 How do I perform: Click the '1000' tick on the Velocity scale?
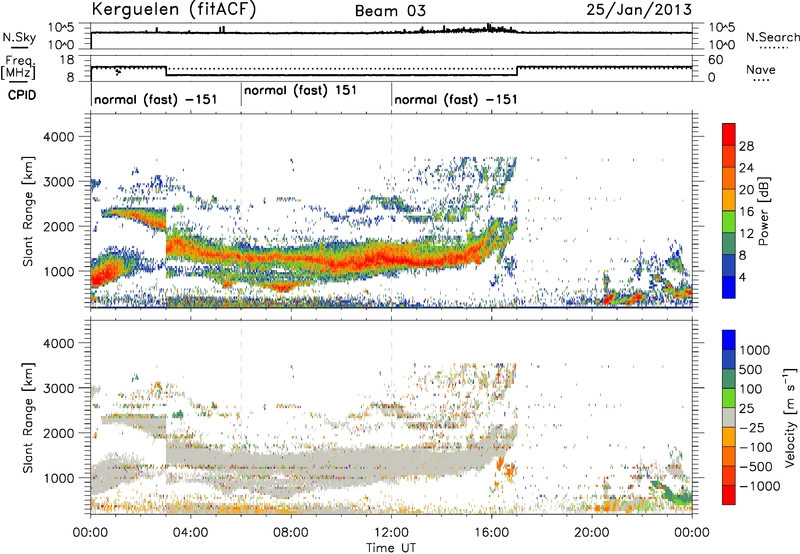point(755,350)
